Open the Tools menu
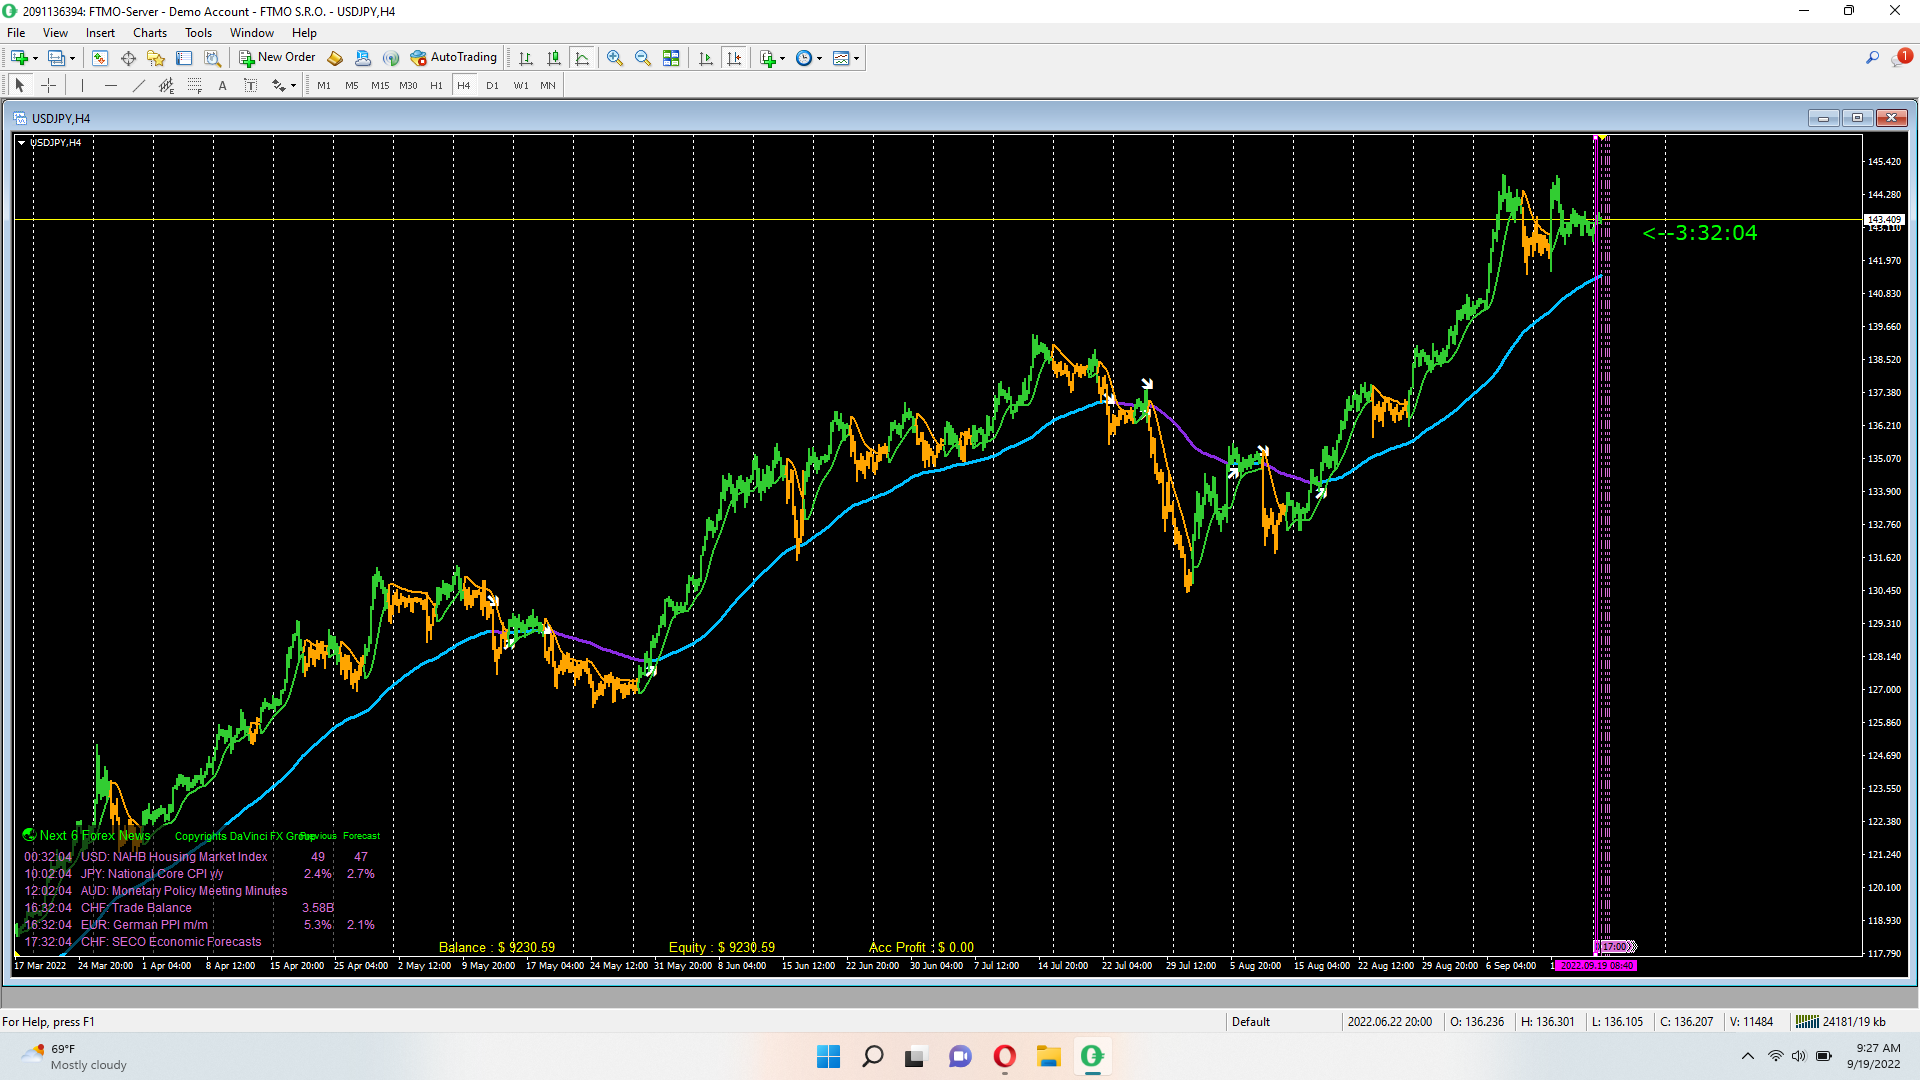 point(198,33)
